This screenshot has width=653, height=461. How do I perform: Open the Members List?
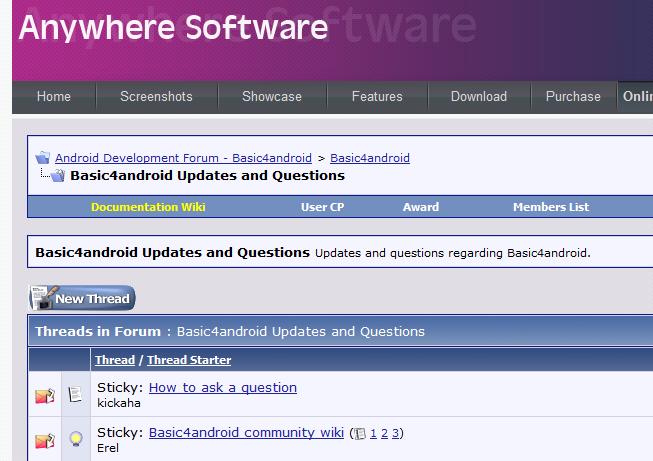point(551,207)
